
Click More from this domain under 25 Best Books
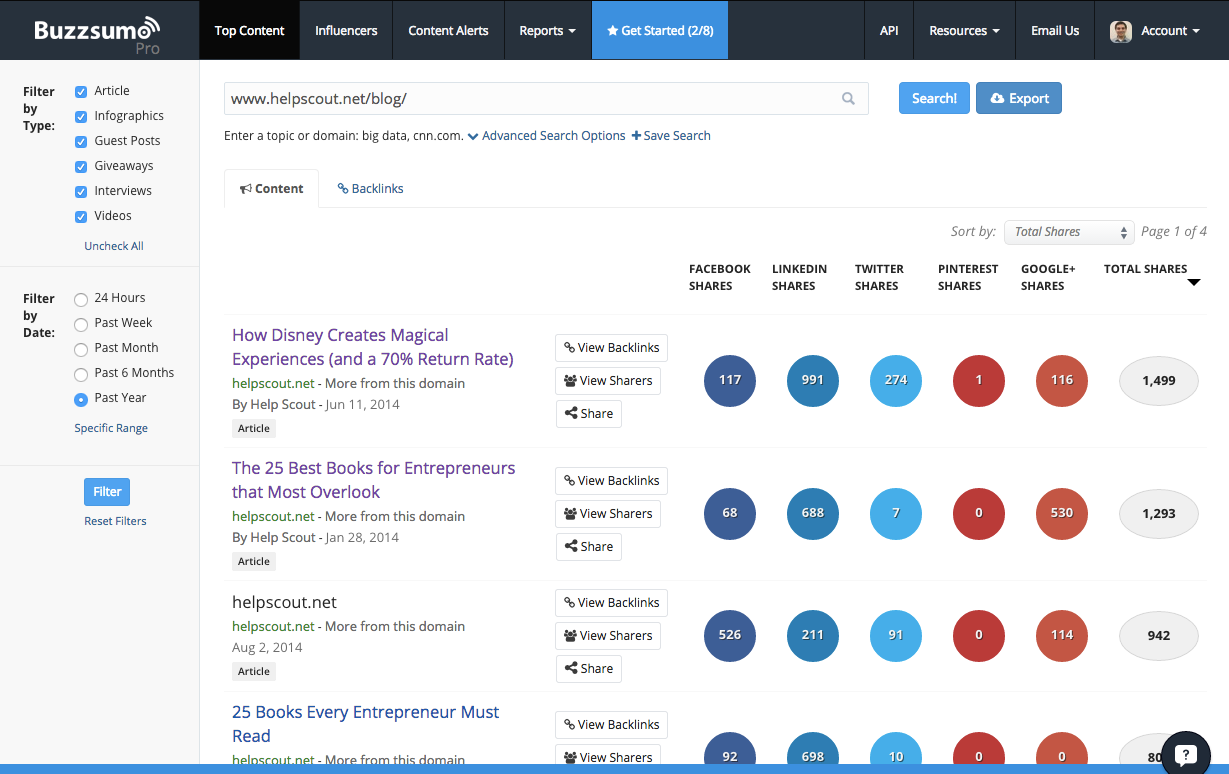[x=395, y=516]
